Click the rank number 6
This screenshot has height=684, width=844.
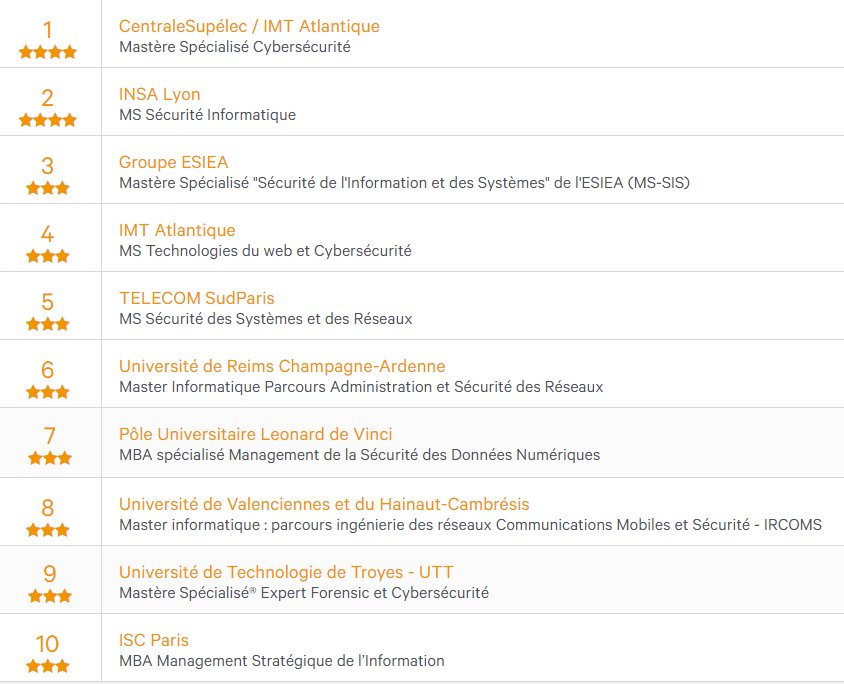[x=47, y=370]
